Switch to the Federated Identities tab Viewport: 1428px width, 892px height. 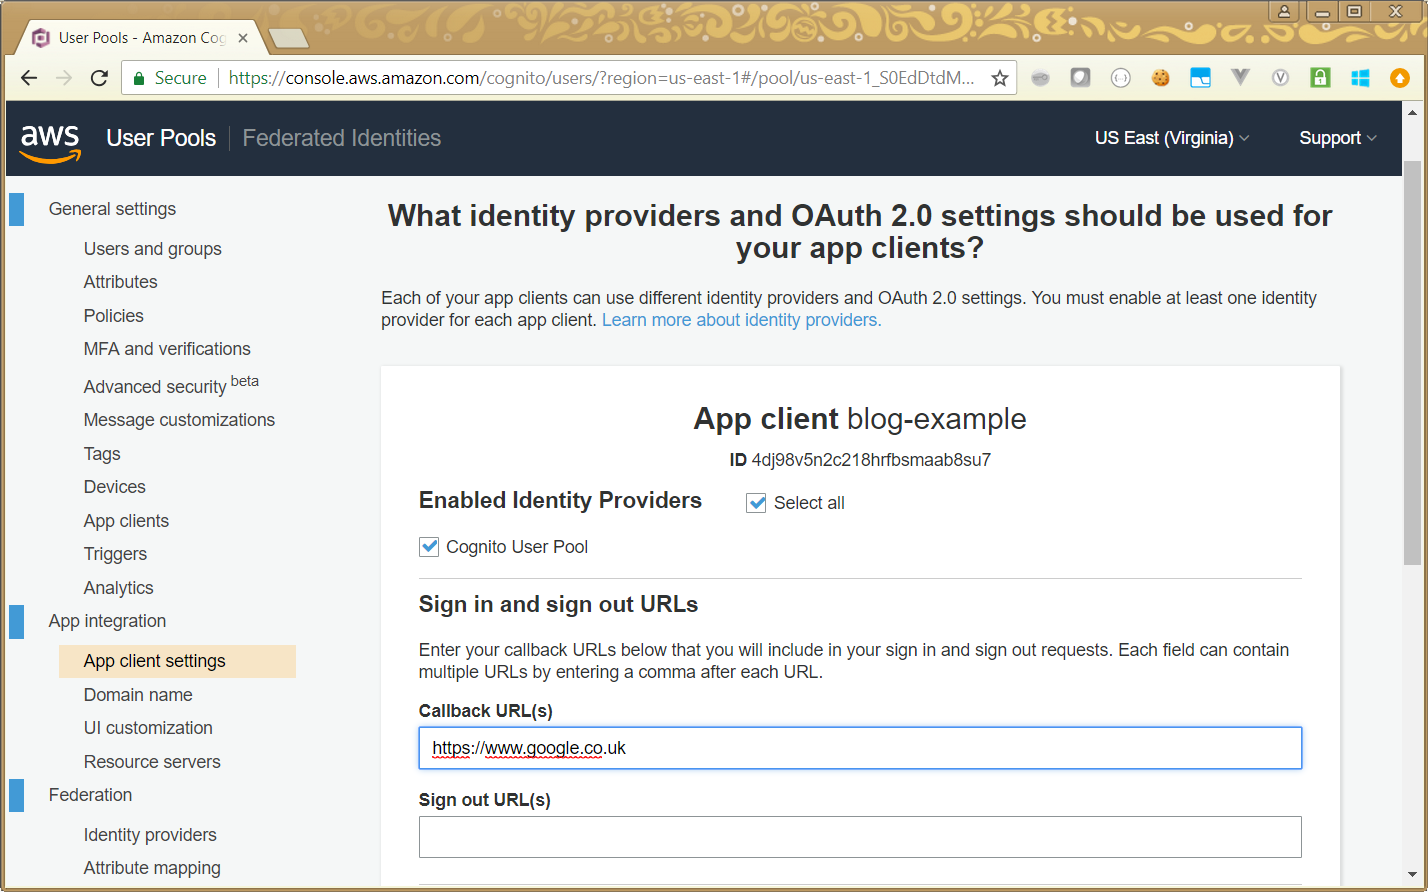(x=341, y=138)
